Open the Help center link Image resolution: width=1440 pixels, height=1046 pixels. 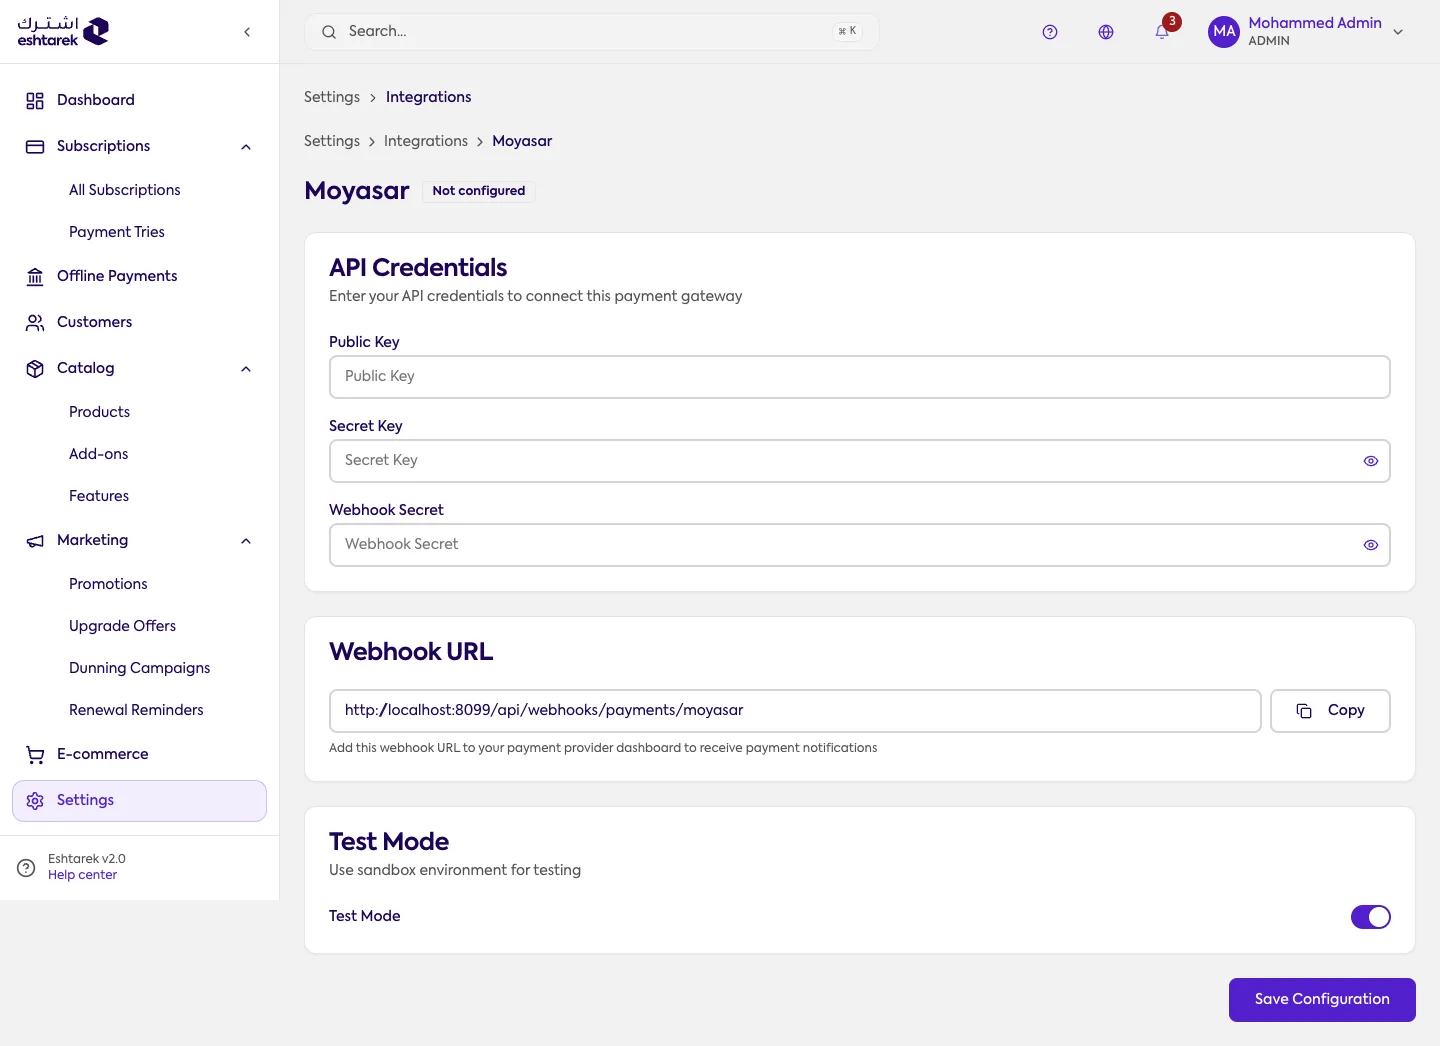(x=82, y=875)
